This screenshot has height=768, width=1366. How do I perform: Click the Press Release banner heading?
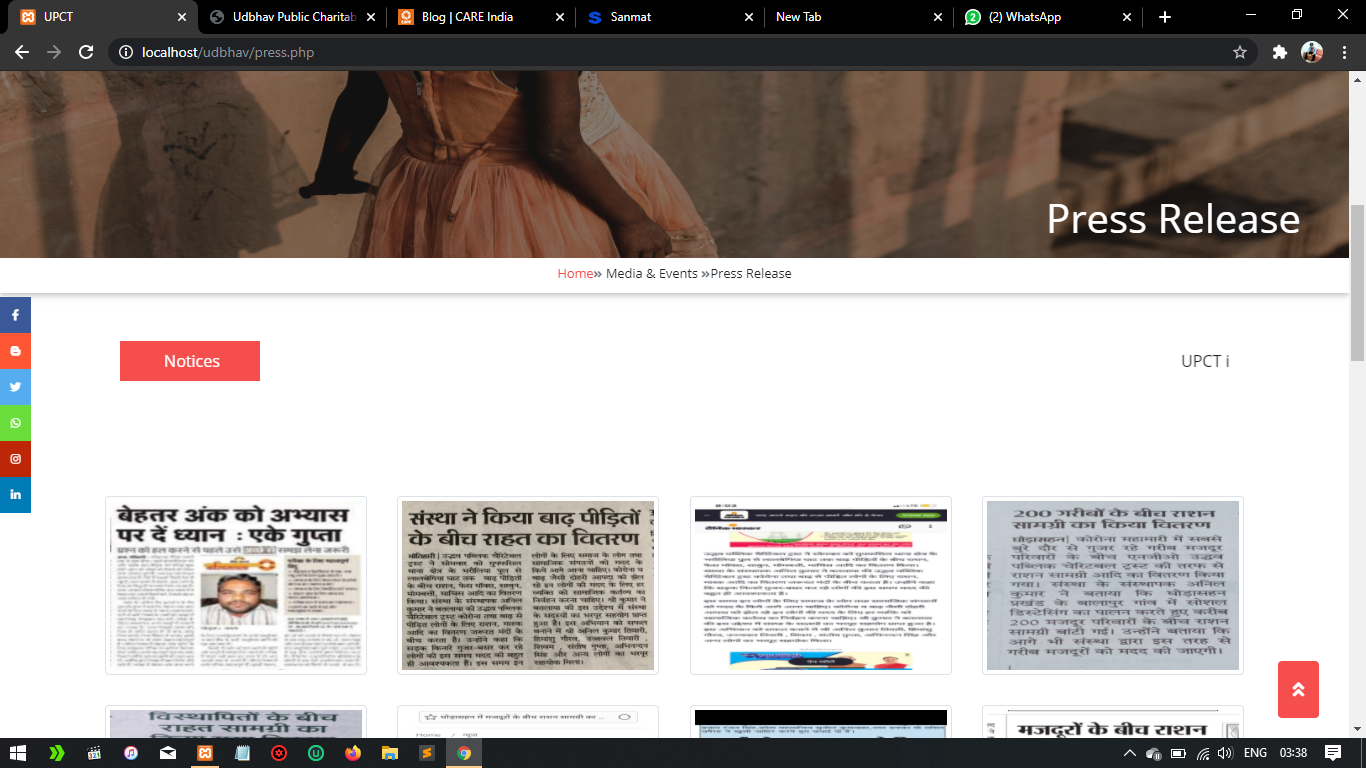pyautogui.click(x=1173, y=219)
